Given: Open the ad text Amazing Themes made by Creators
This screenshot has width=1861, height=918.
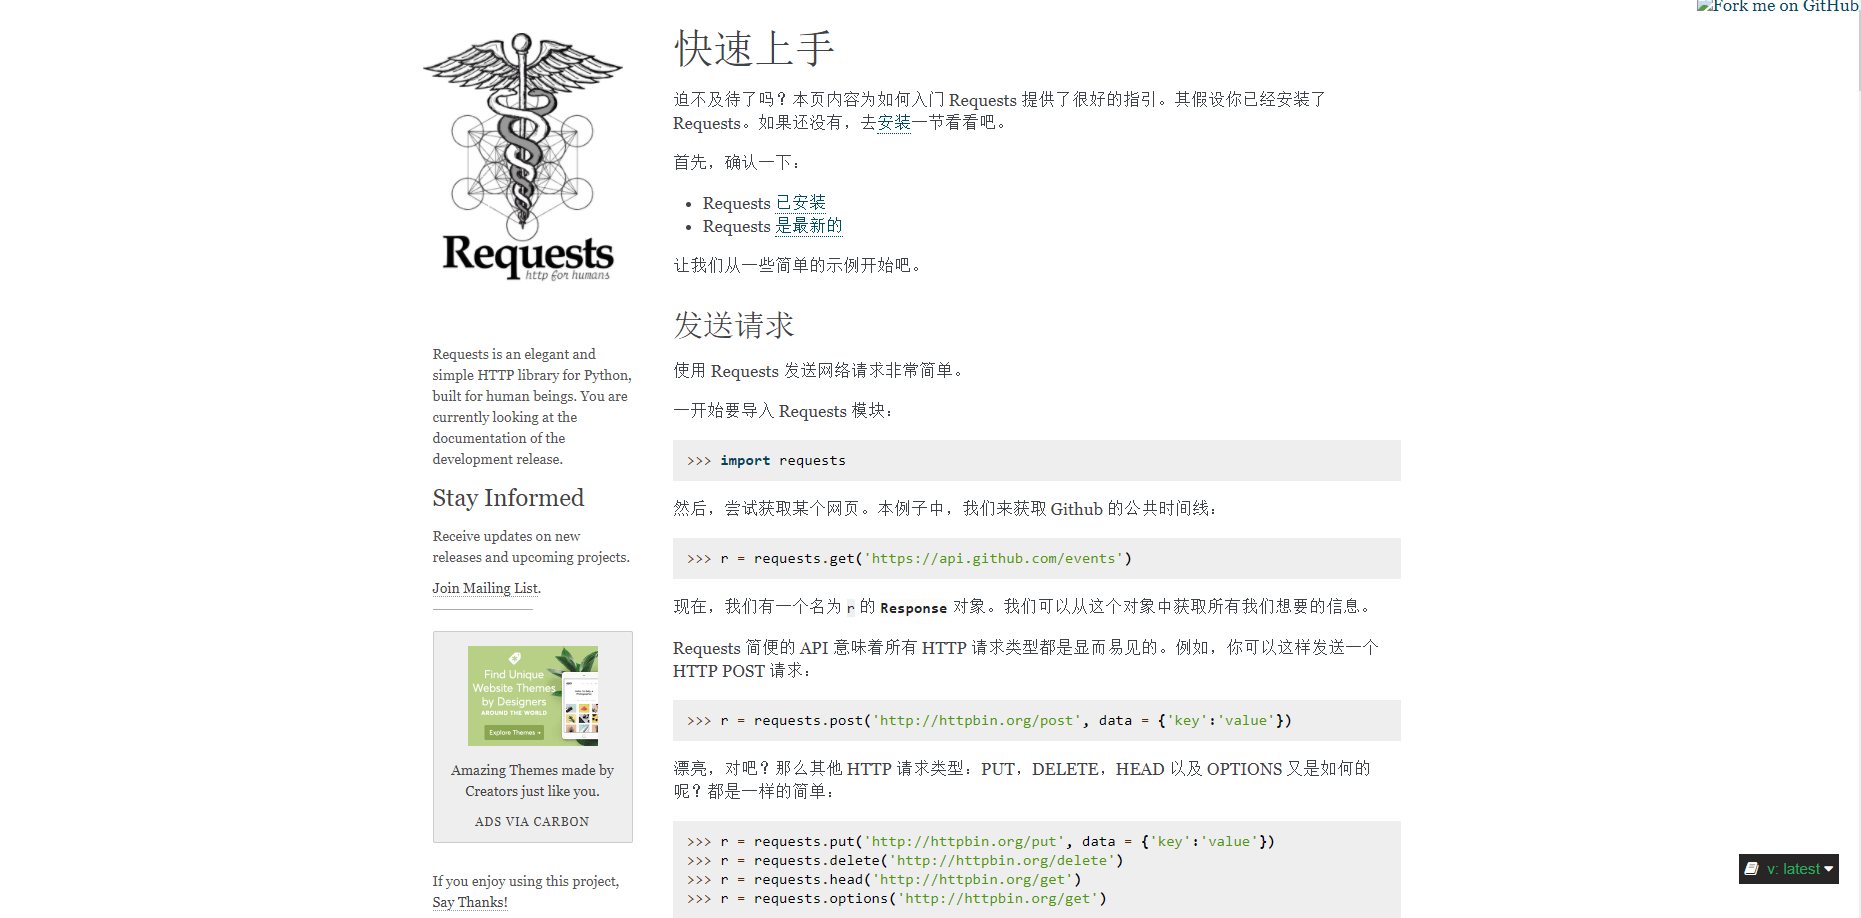Looking at the screenshot, I should [x=532, y=781].
